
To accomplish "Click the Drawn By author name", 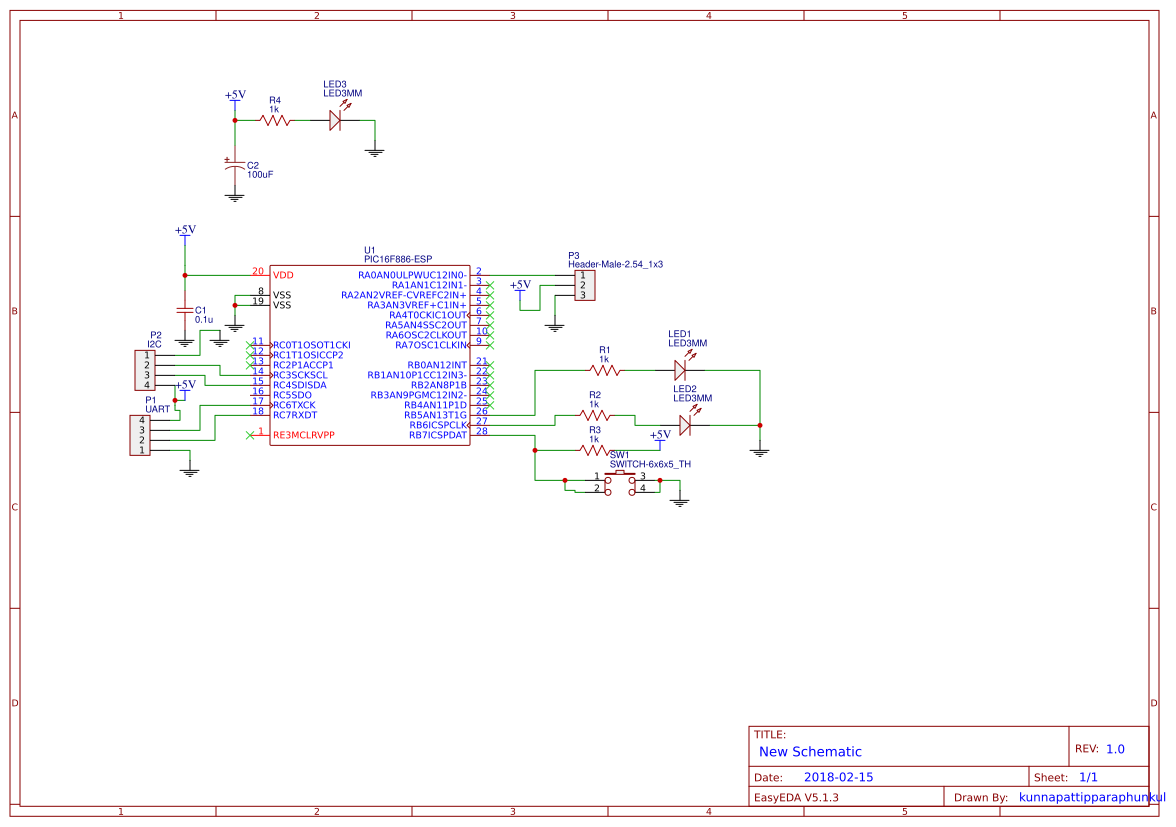I will coord(1092,797).
